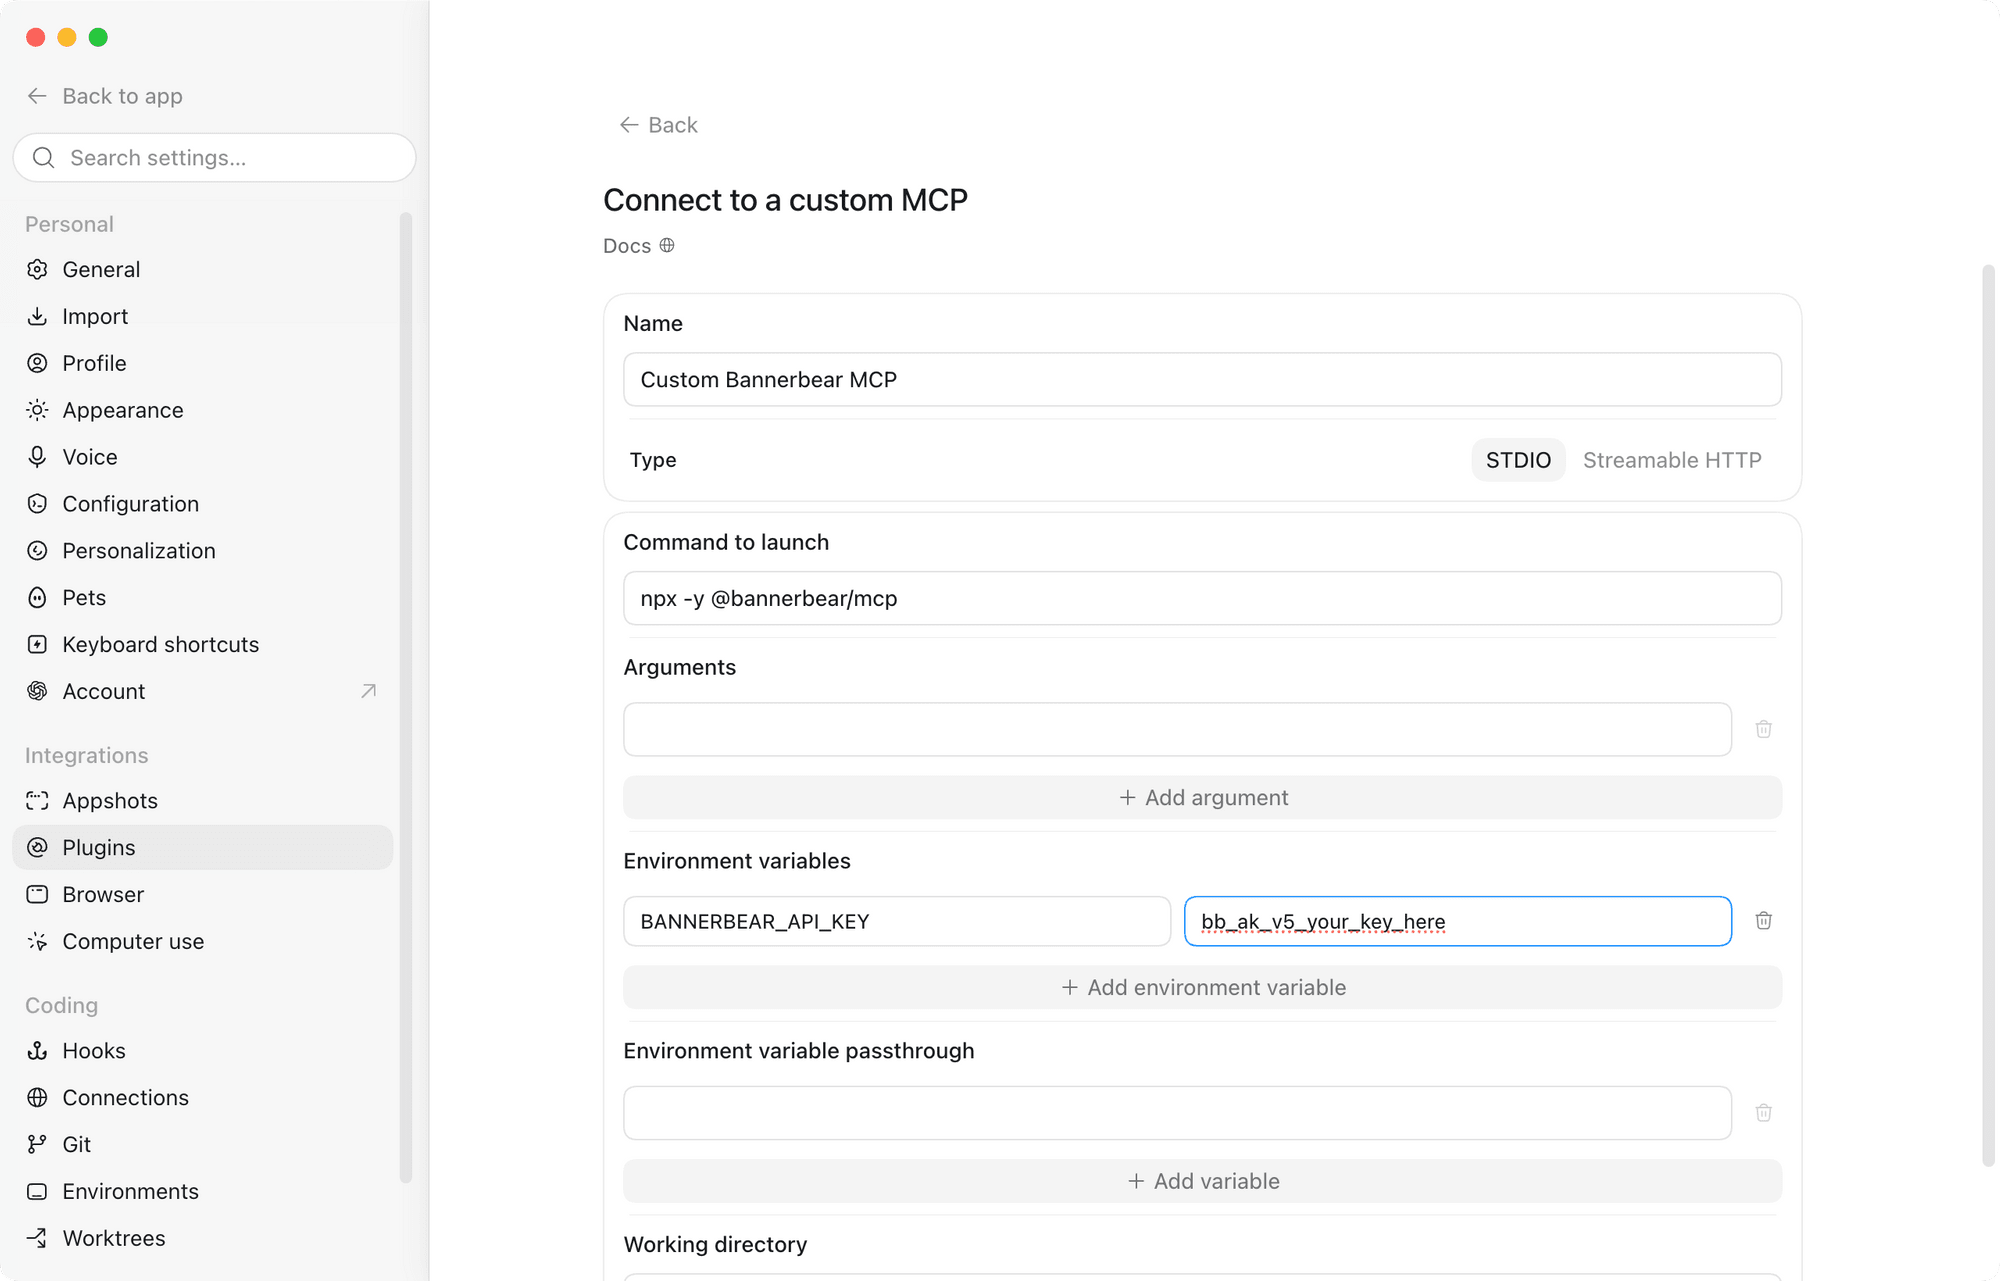Click the Import download icon
2000x1281 pixels.
[37, 316]
